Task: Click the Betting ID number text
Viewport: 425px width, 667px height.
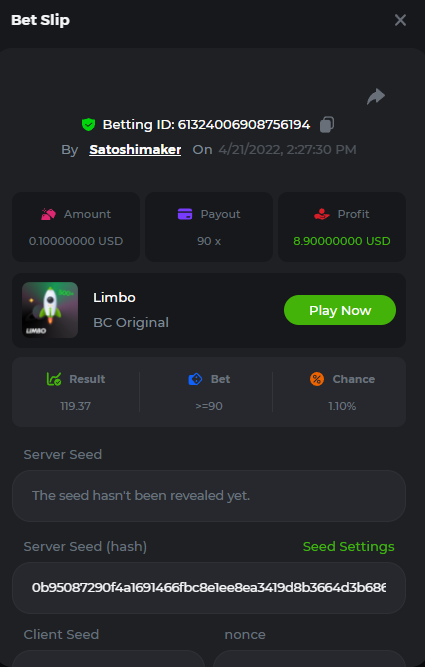Action: click(x=244, y=125)
